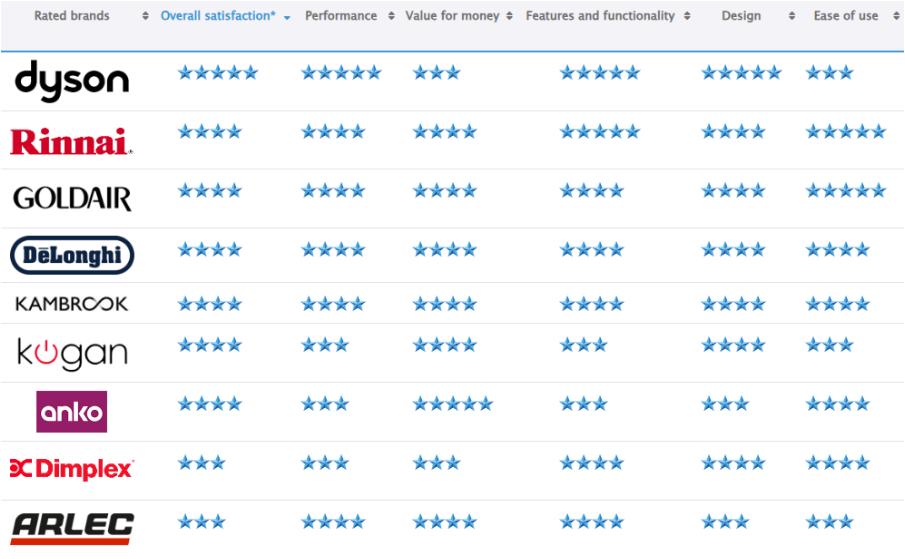Click the sort arrows beside Value for money
This screenshot has height=559, width=905.
(x=510, y=17)
